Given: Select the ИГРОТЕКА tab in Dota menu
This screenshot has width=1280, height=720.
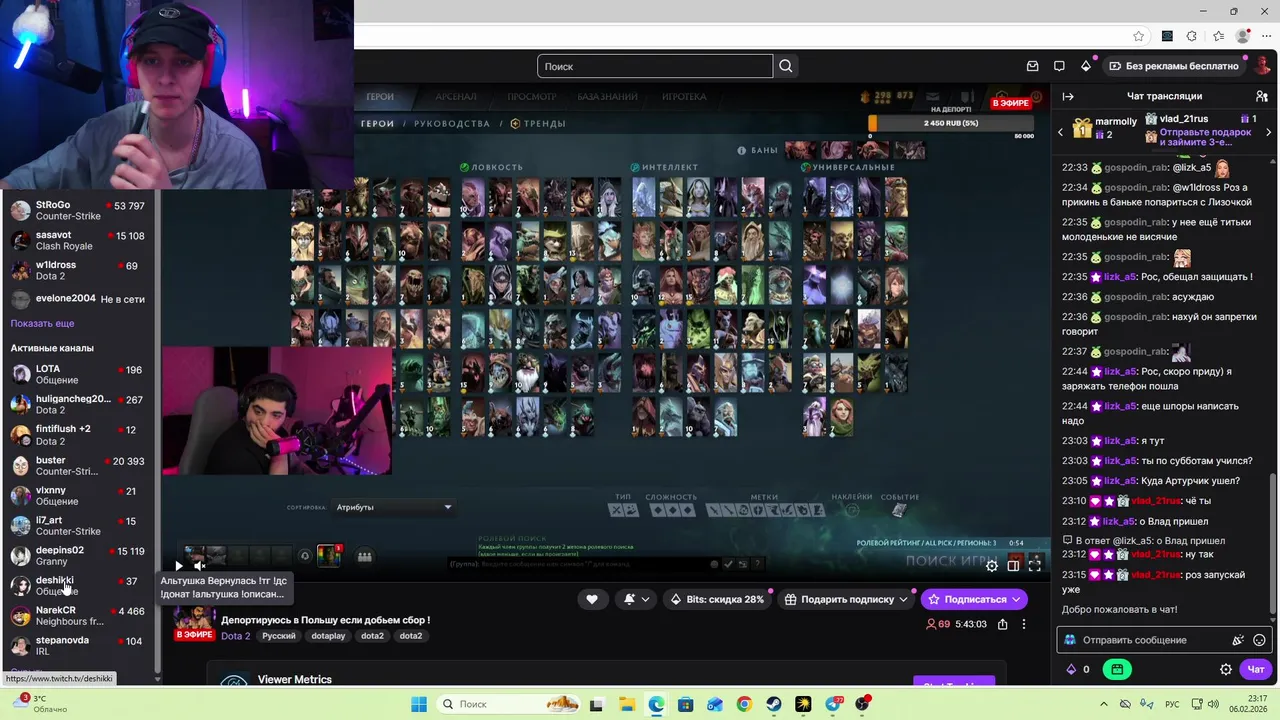Looking at the screenshot, I should pos(684,97).
